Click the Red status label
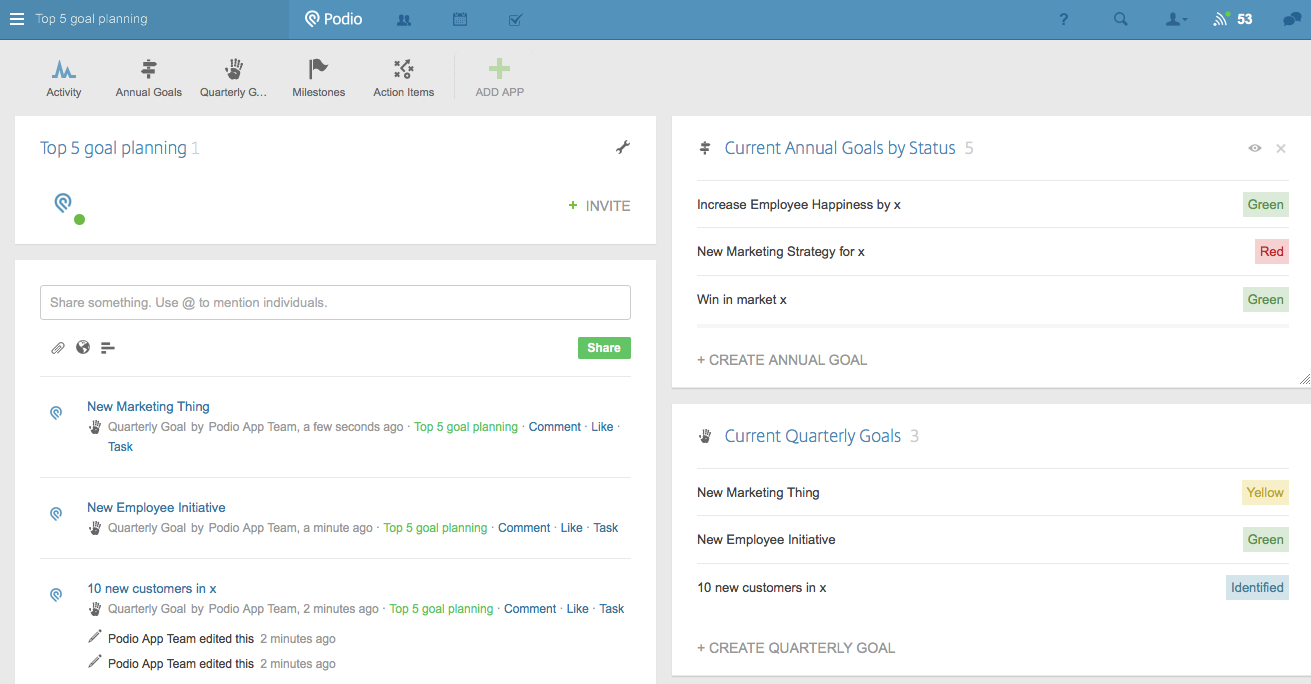The width and height of the screenshot is (1311, 684). [1271, 252]
